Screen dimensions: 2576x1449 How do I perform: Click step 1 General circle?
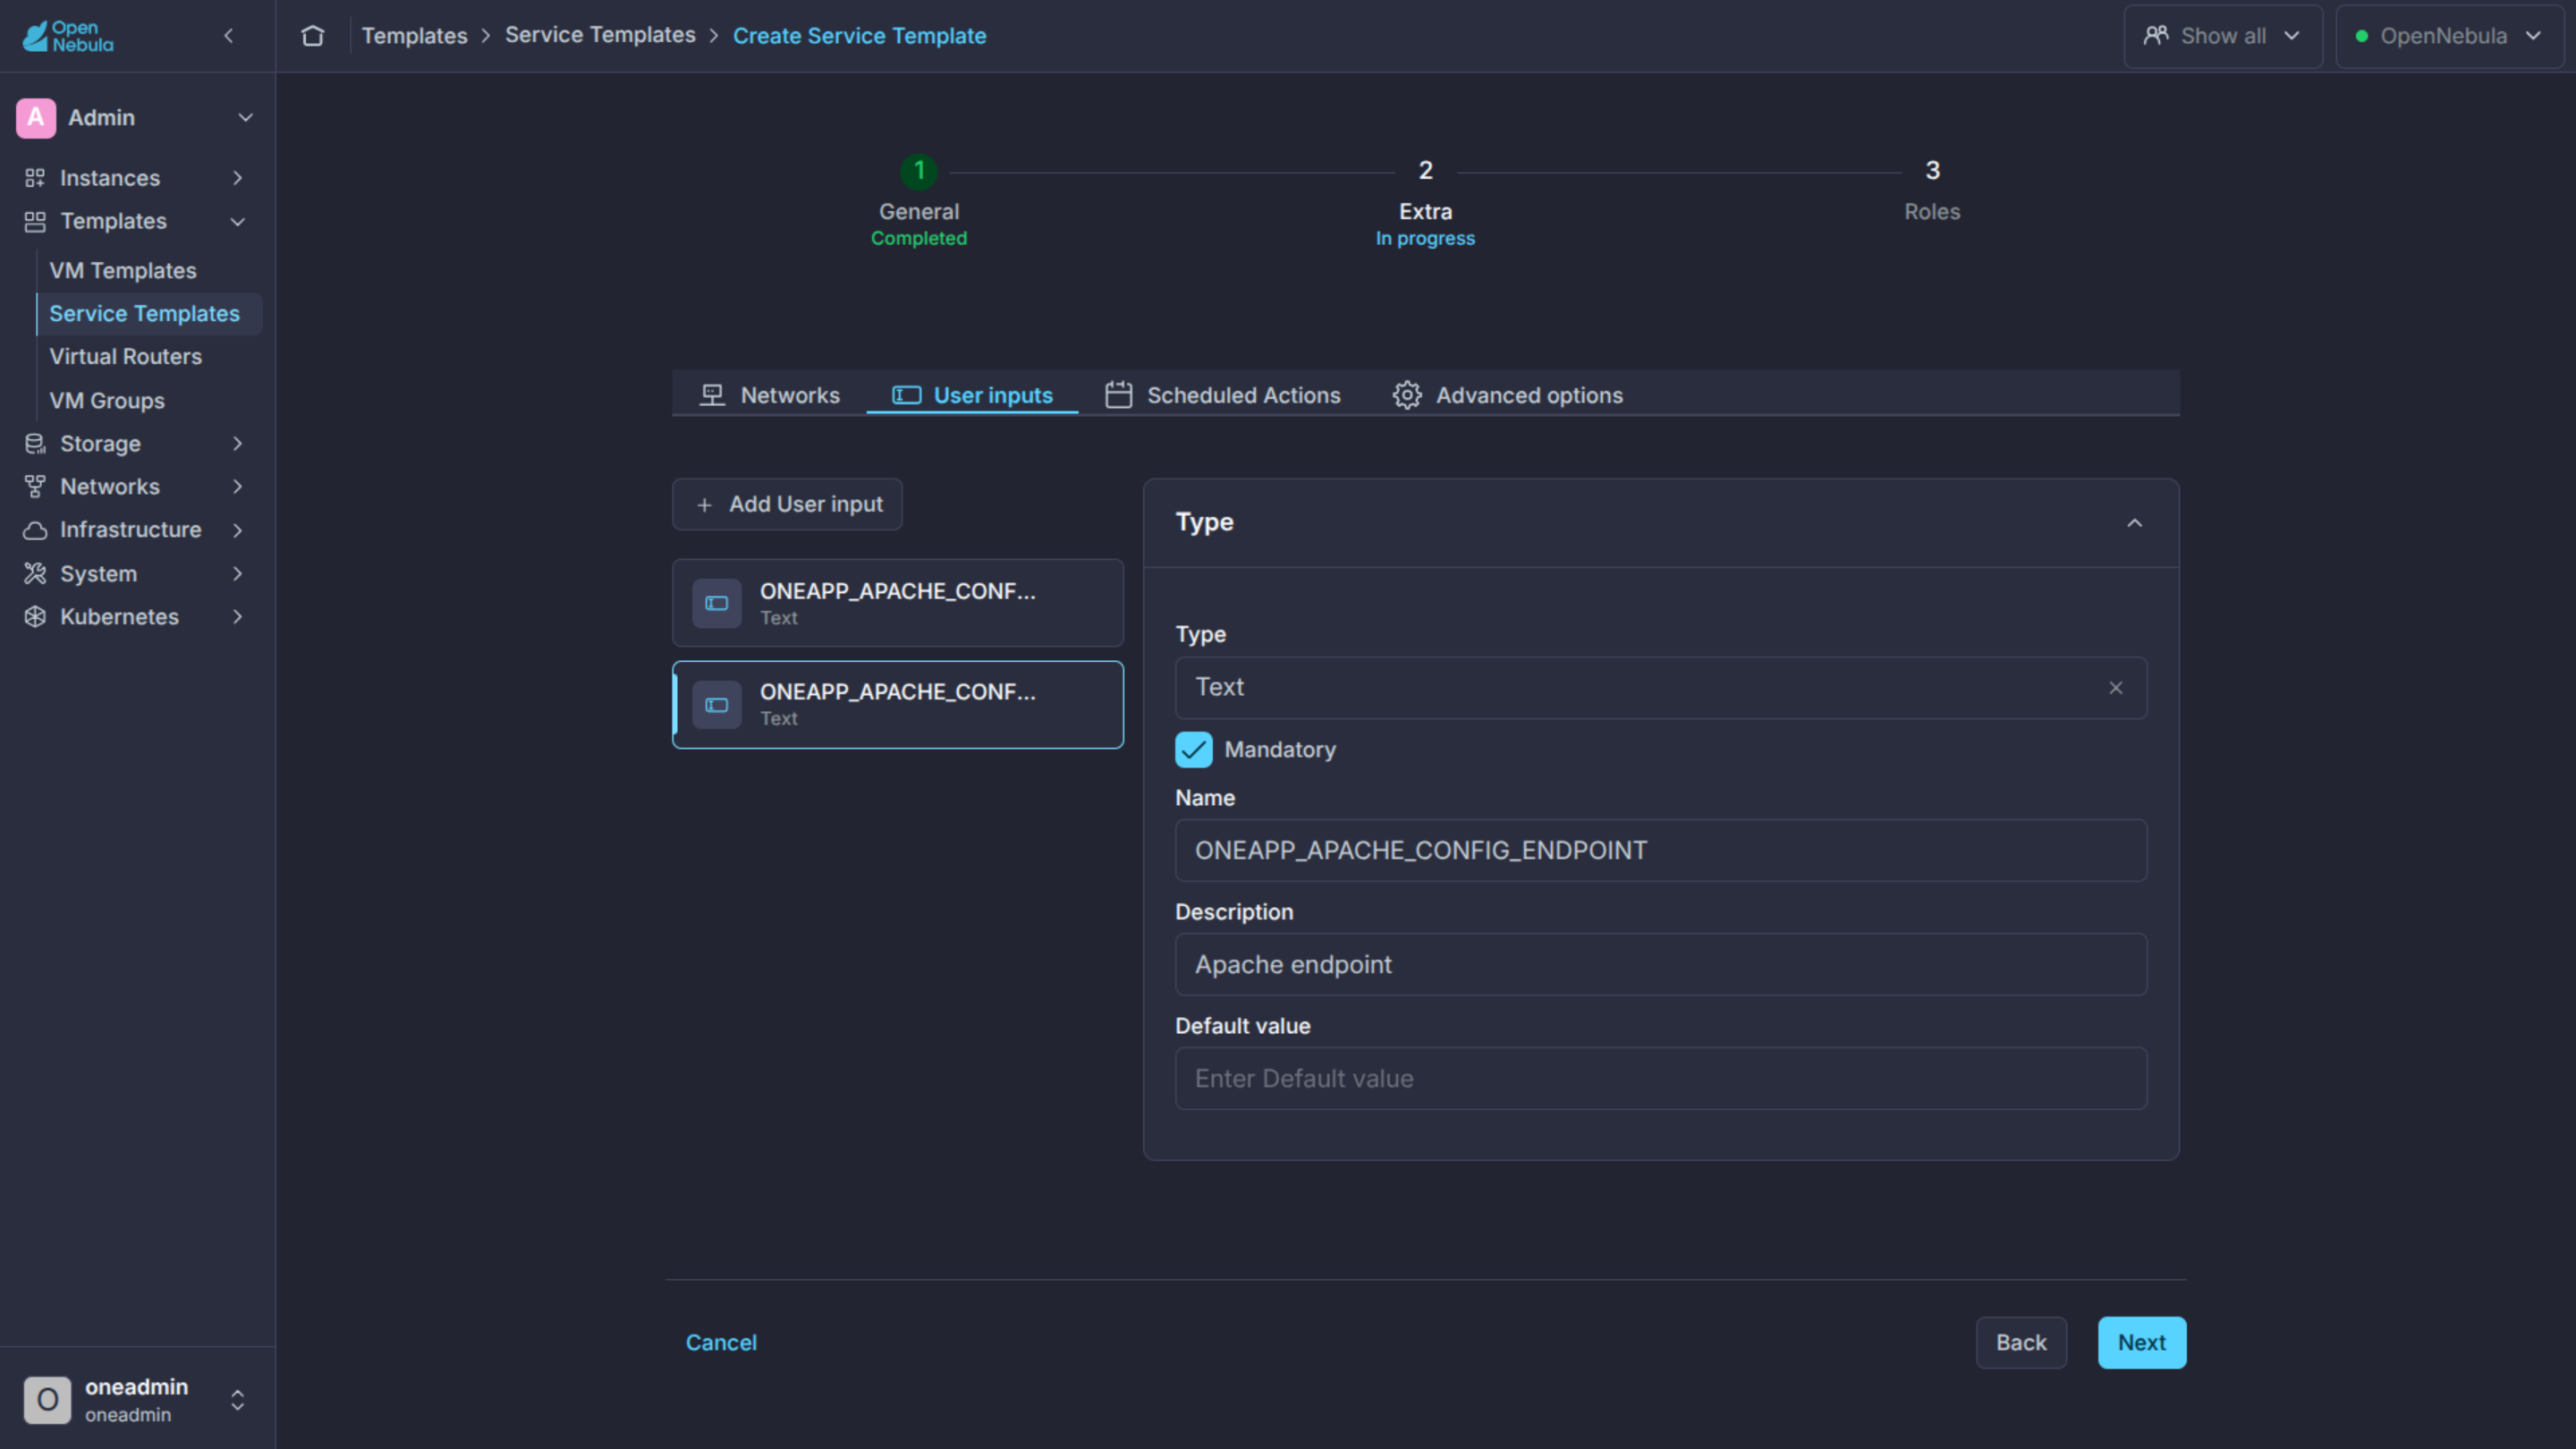click(x=919, y=171)
